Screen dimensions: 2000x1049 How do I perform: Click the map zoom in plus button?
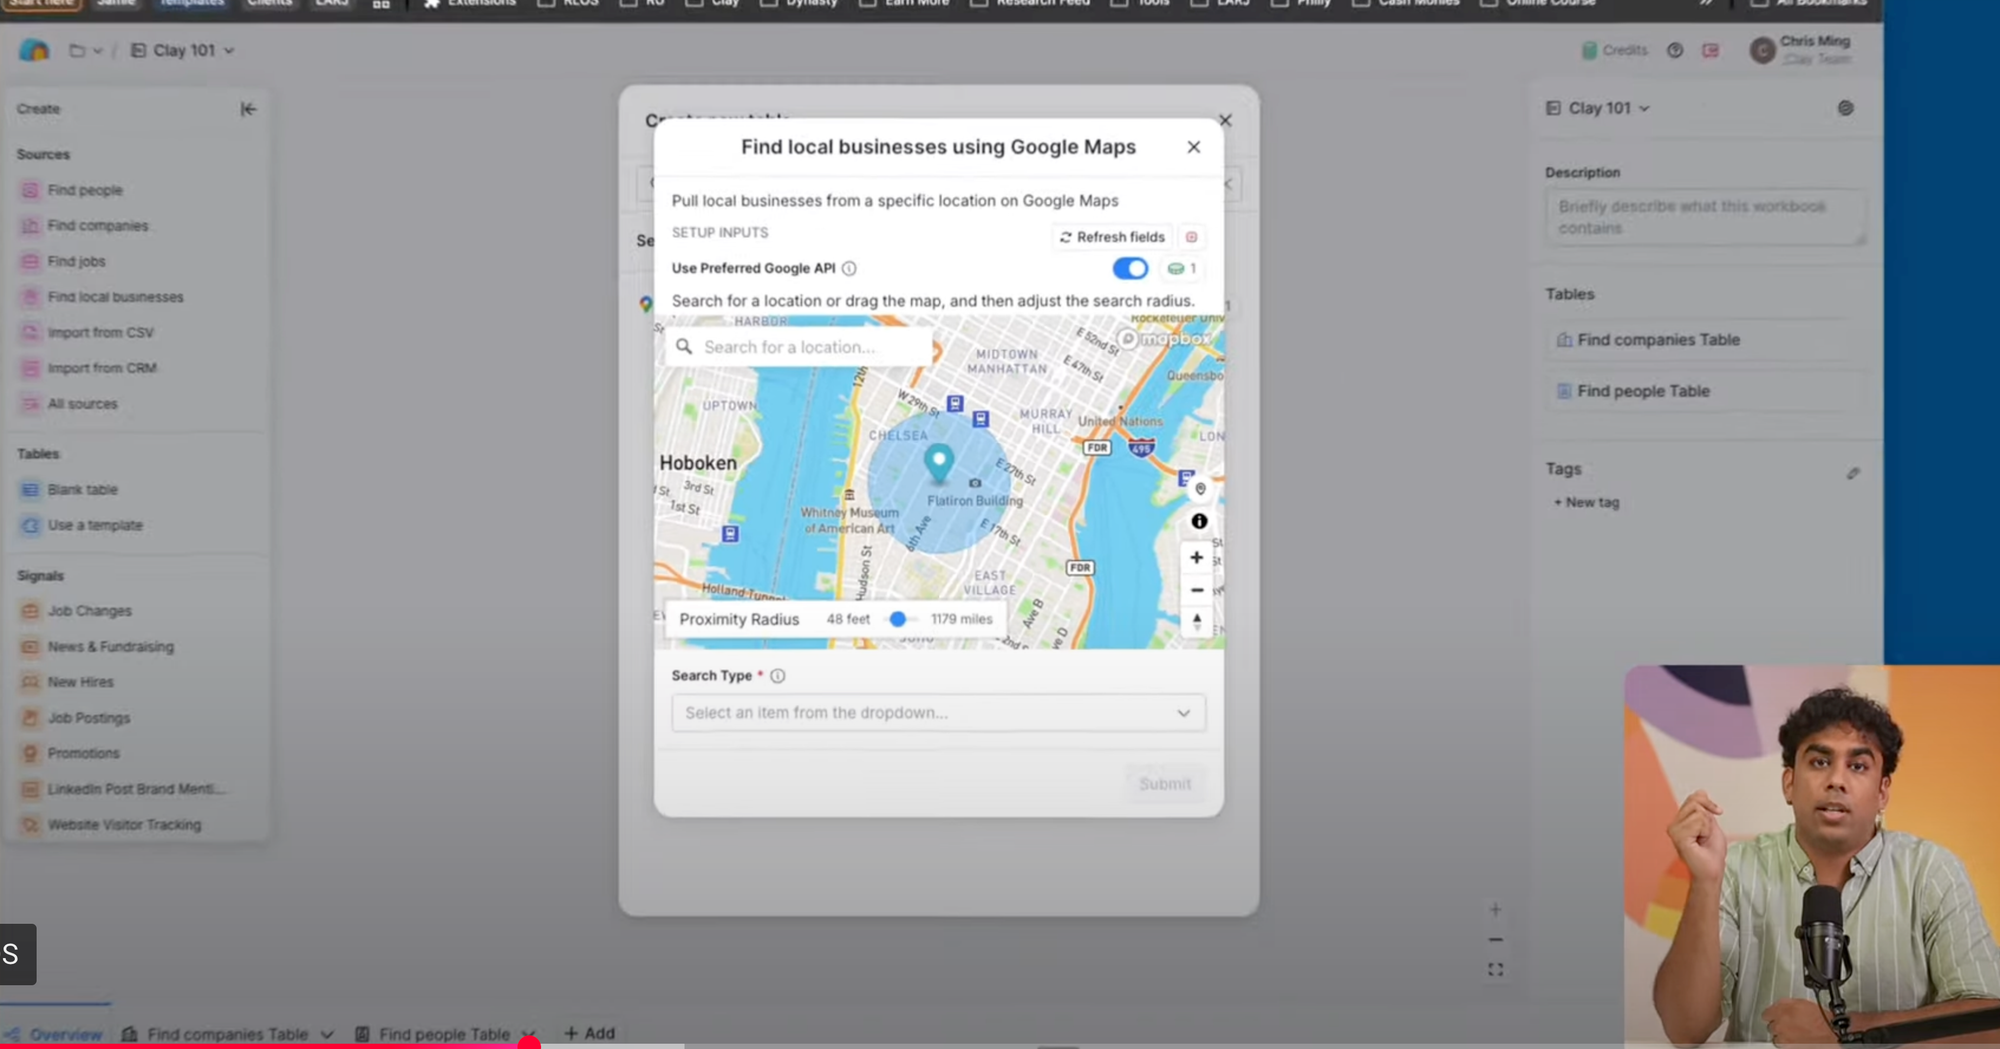(1196, 558)
